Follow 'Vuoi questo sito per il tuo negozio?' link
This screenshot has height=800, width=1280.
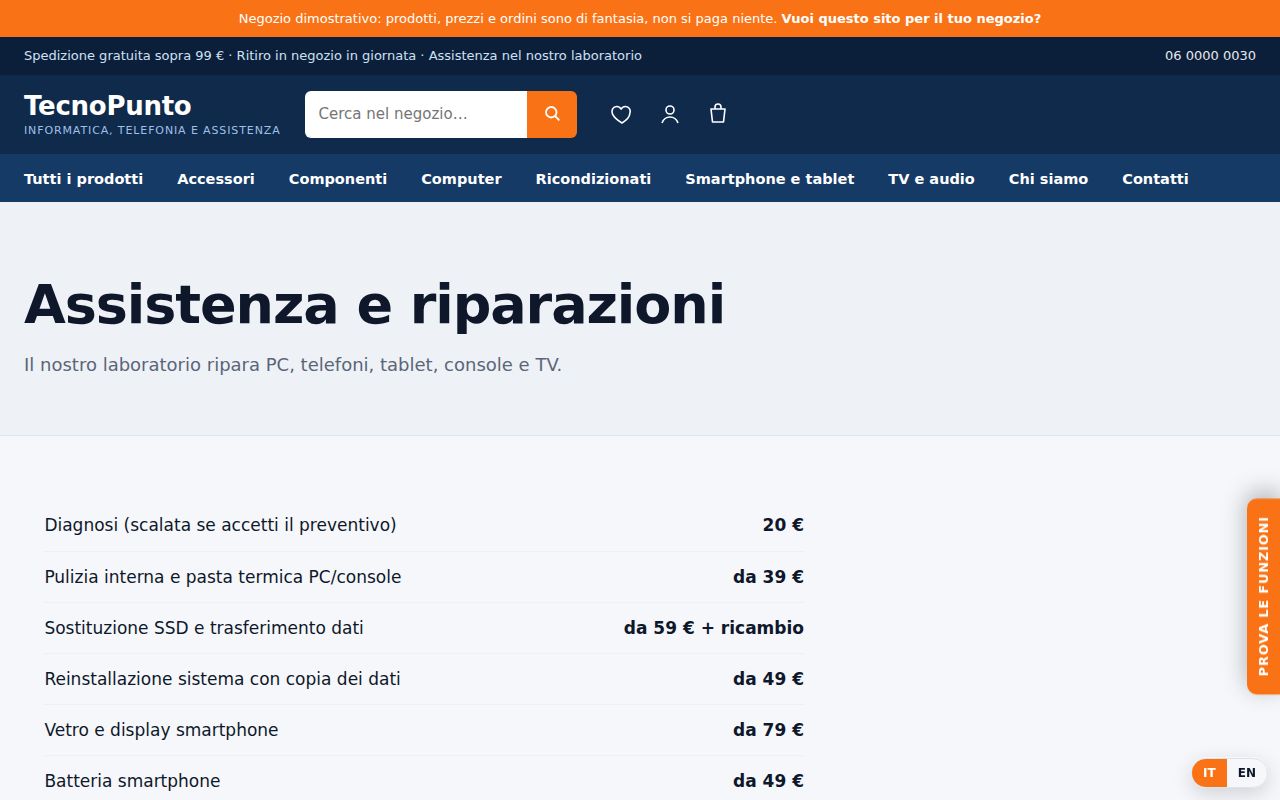[911, 19]
